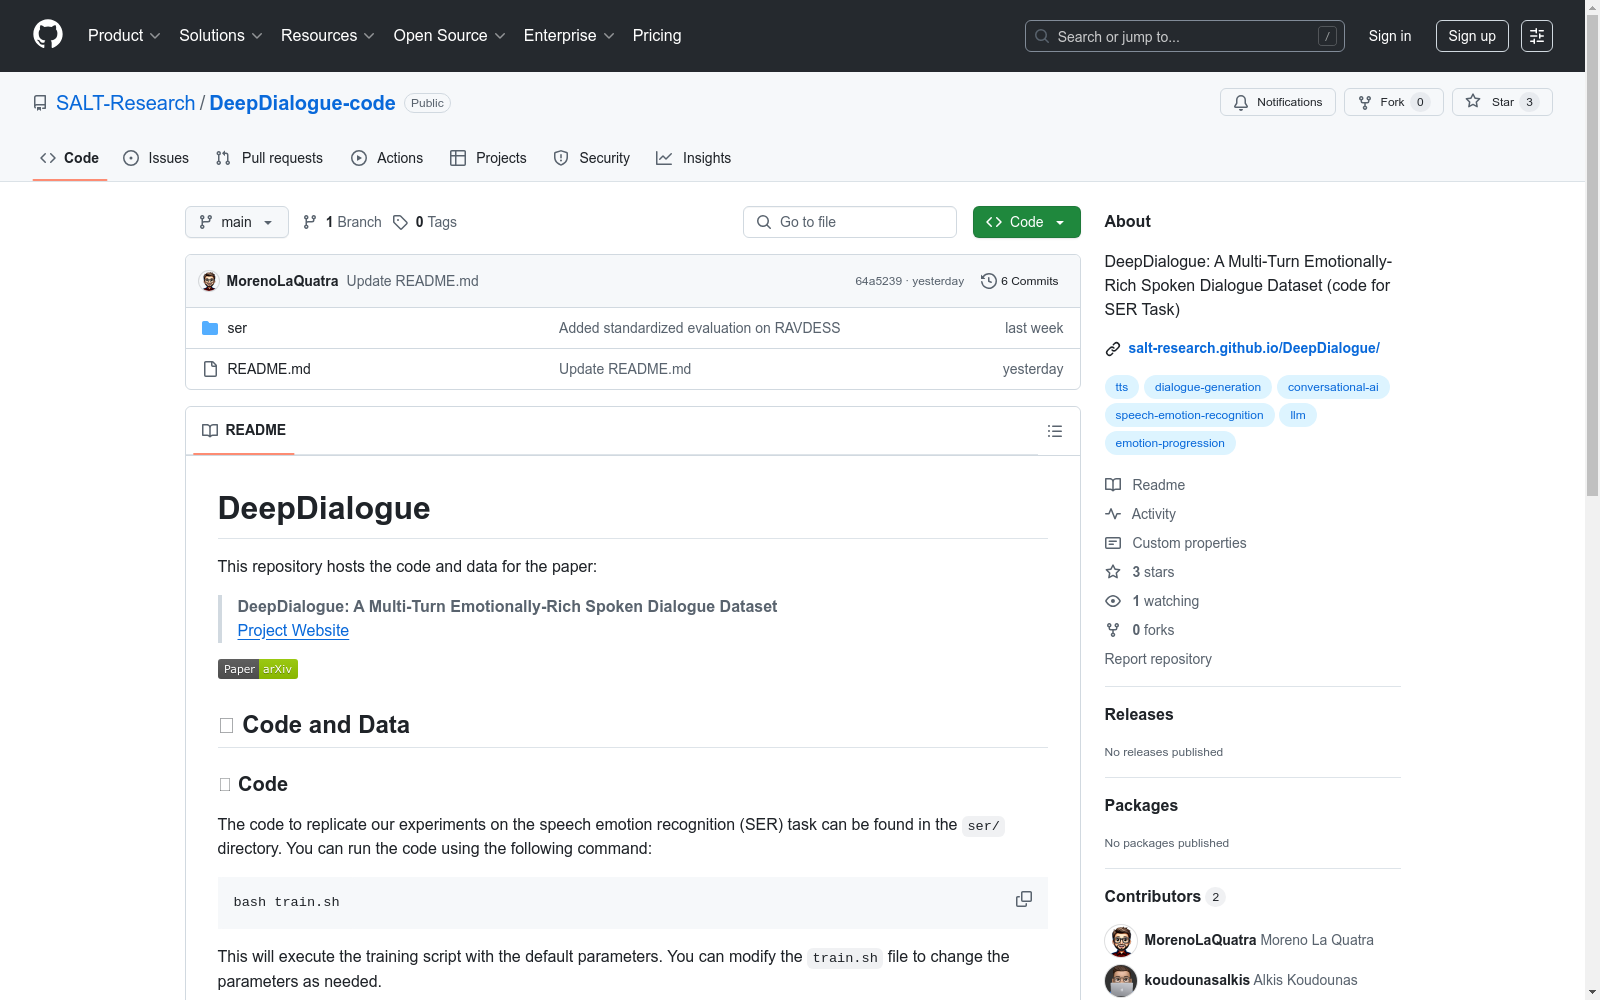
Task: Jump to Readme from About sidebar
Action: 1145,485
